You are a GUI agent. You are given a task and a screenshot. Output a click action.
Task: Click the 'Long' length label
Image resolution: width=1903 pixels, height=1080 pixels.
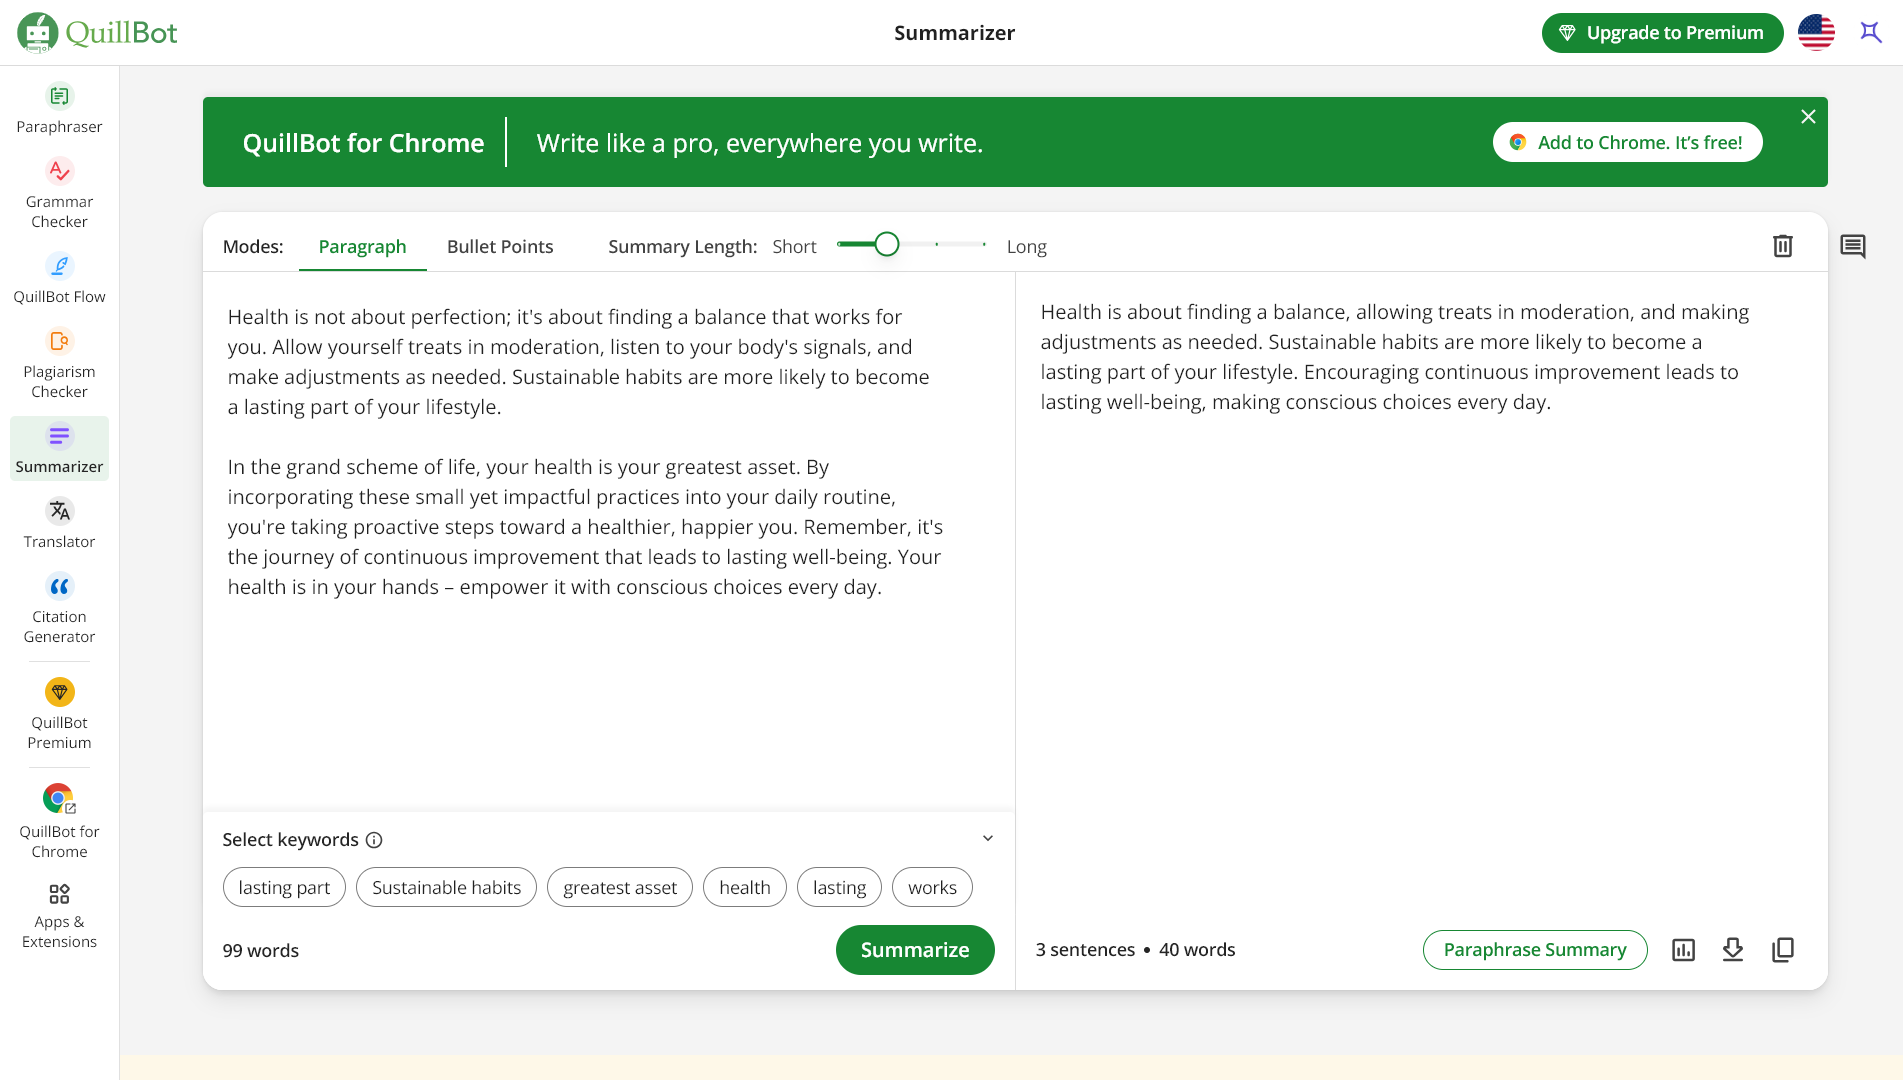(1026, 247)
